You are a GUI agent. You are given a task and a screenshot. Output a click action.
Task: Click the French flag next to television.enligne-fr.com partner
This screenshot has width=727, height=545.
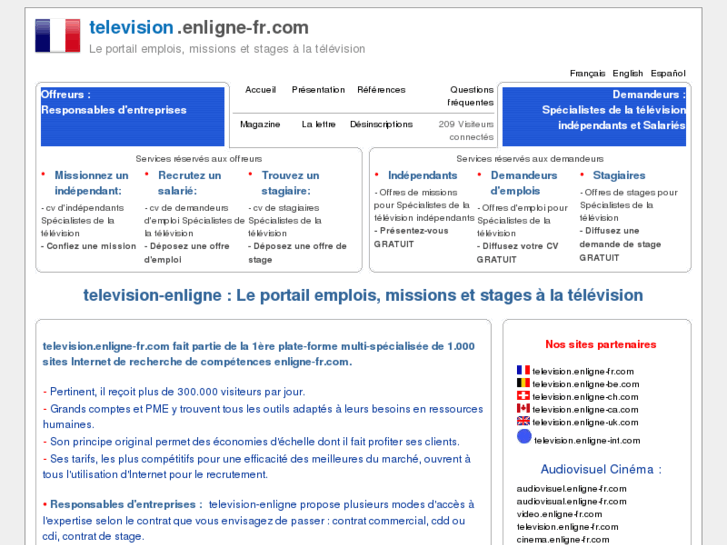point(523,370)
